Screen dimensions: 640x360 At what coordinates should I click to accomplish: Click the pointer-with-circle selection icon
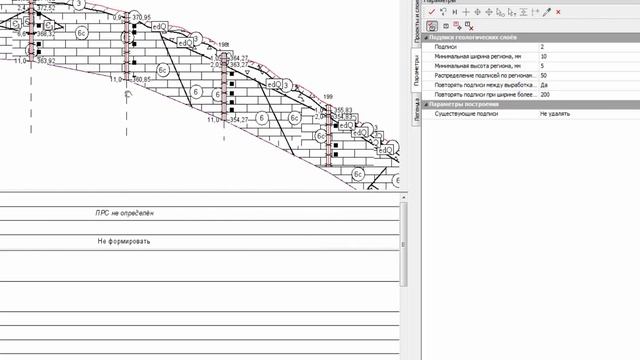[500, 12]
